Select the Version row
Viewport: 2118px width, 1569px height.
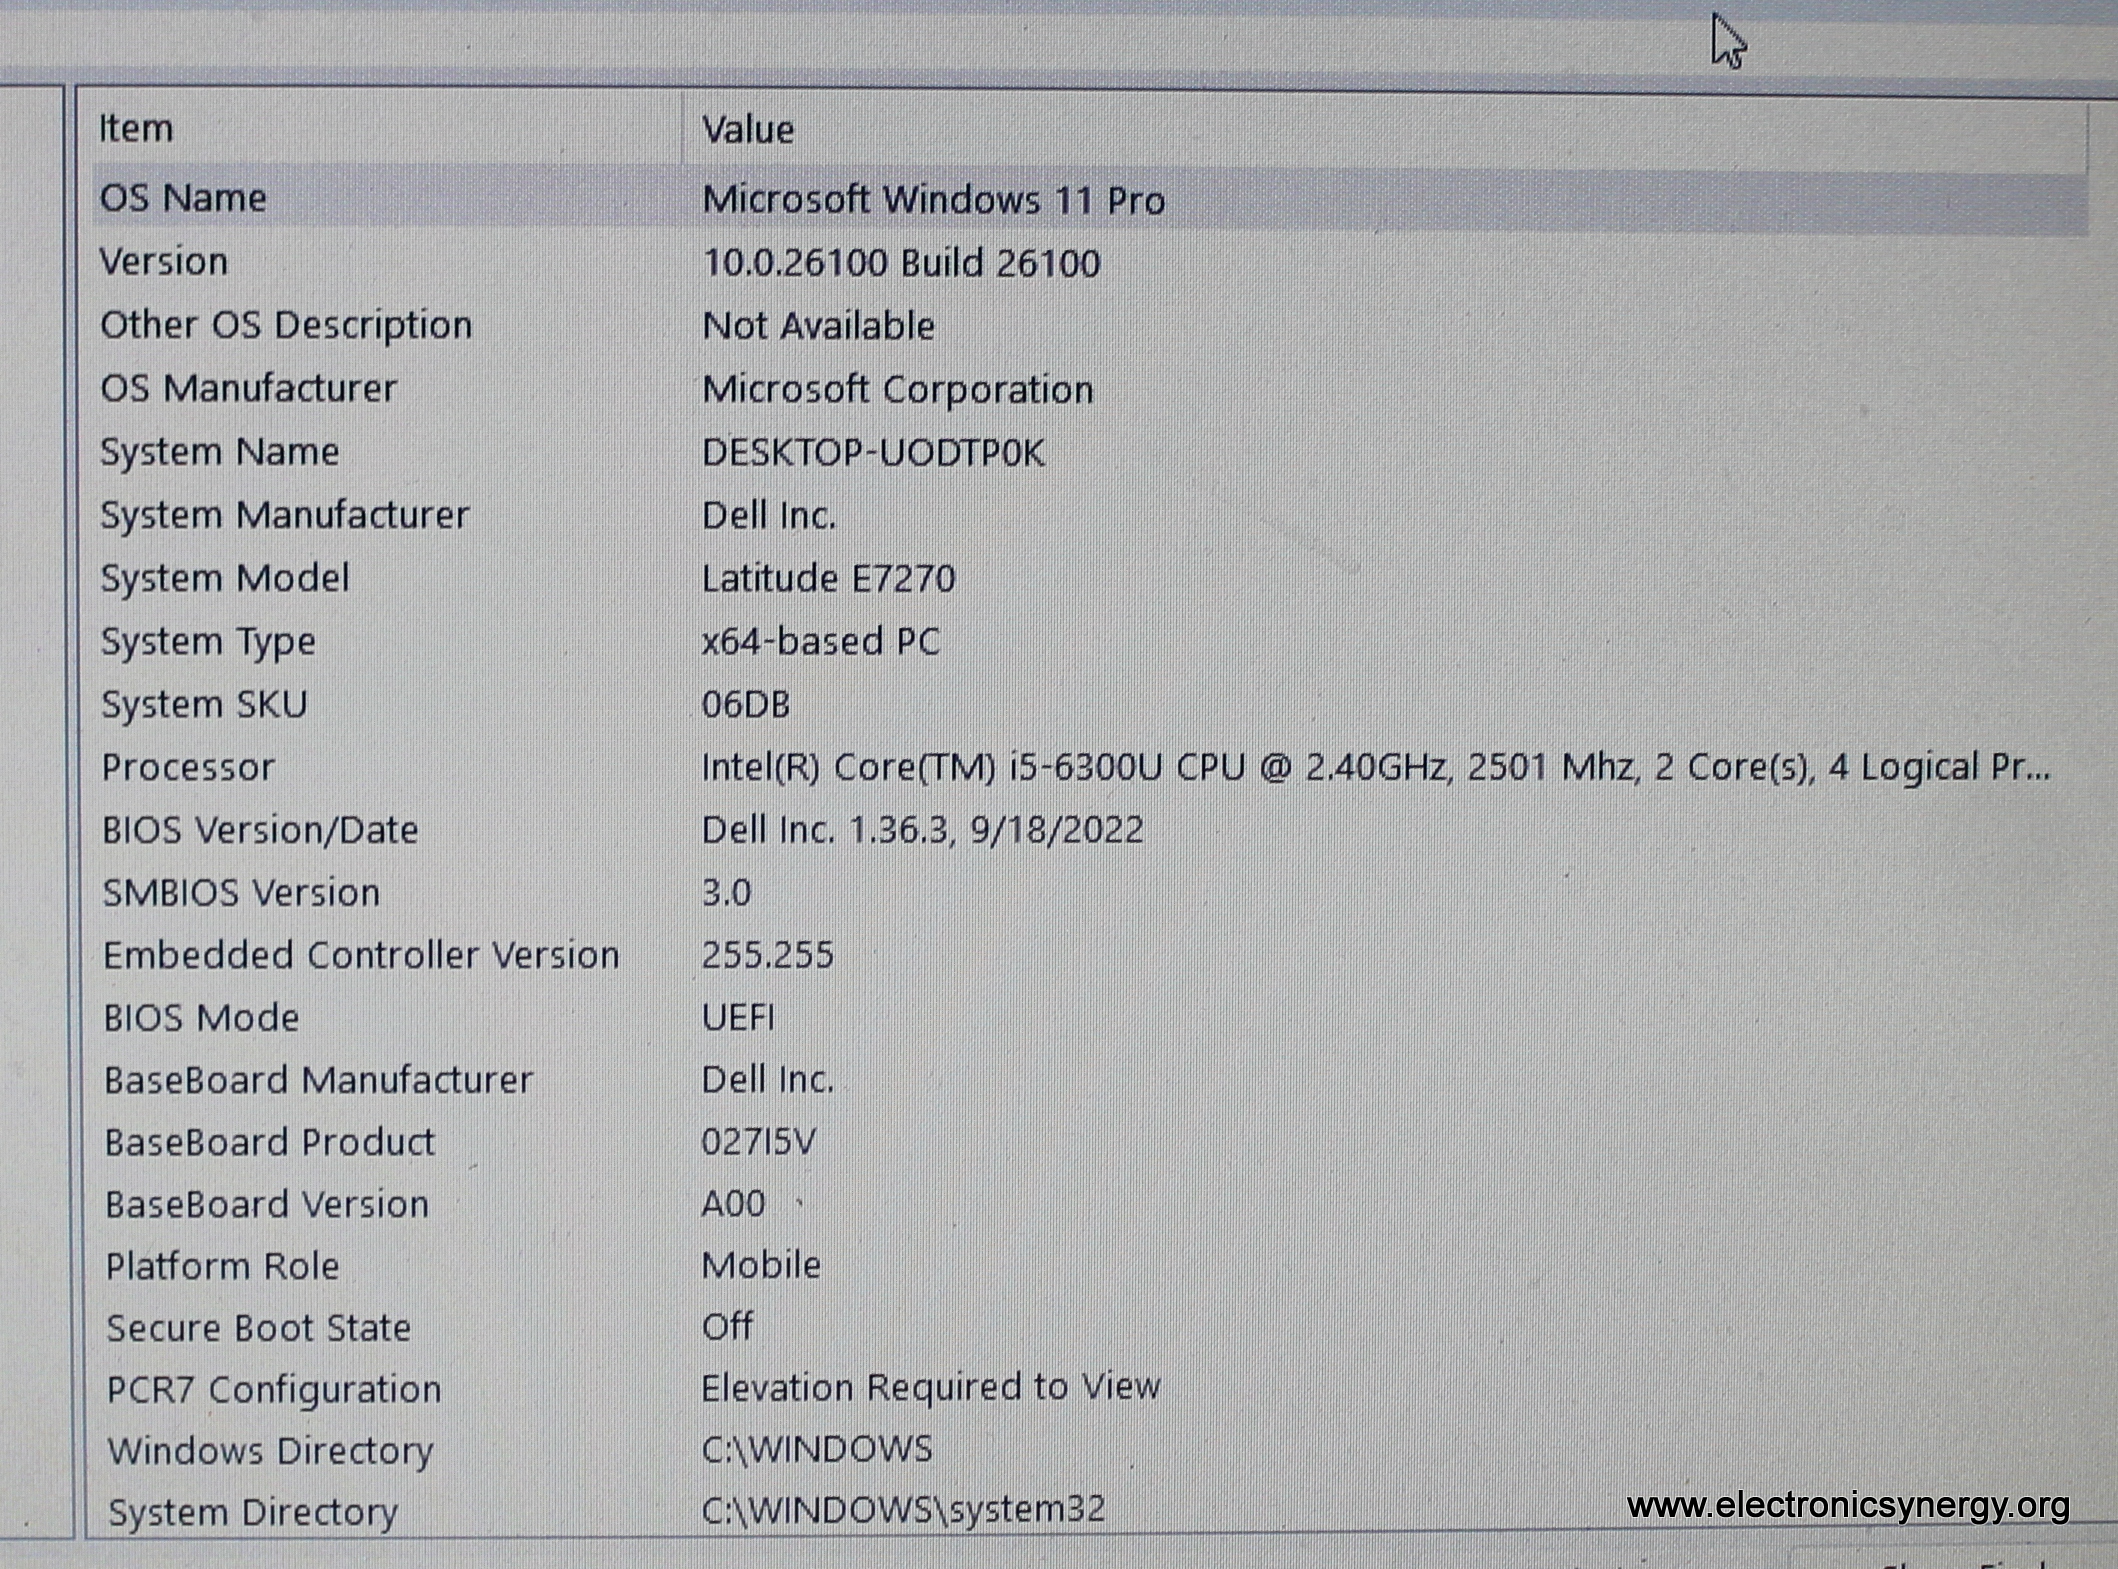165,262
